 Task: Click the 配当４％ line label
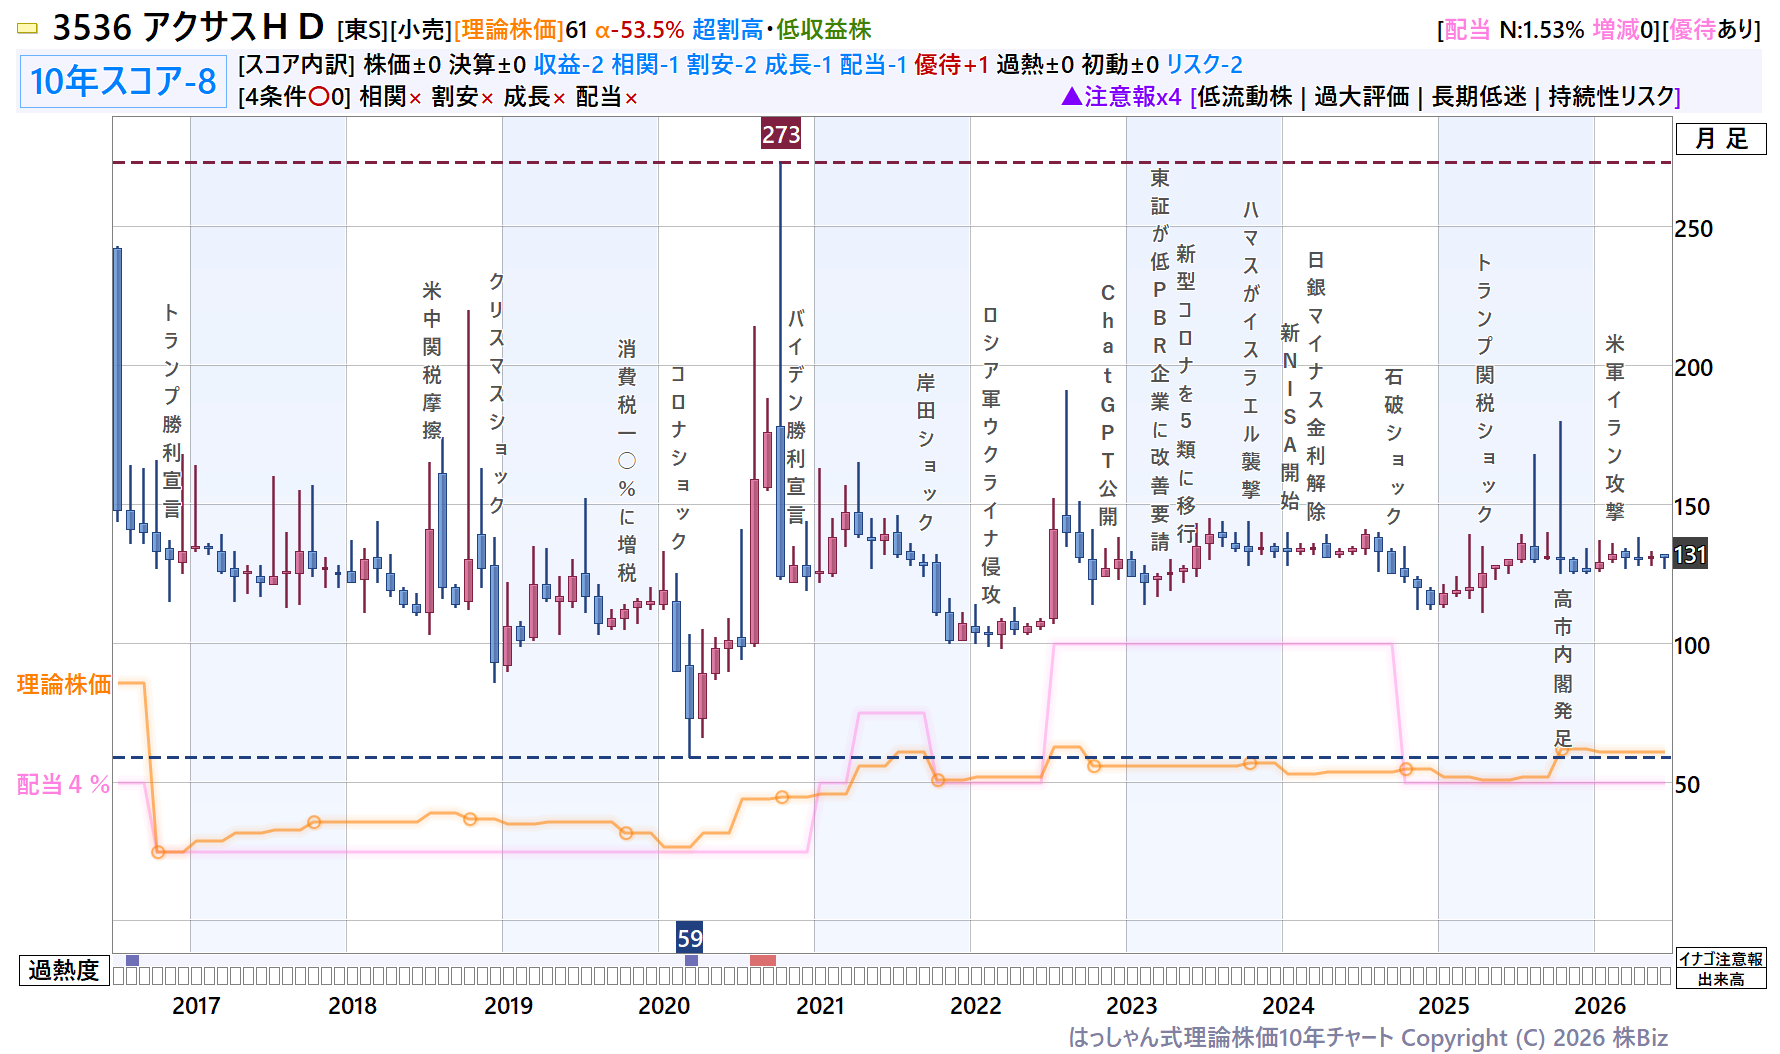[x=64, y=785]
